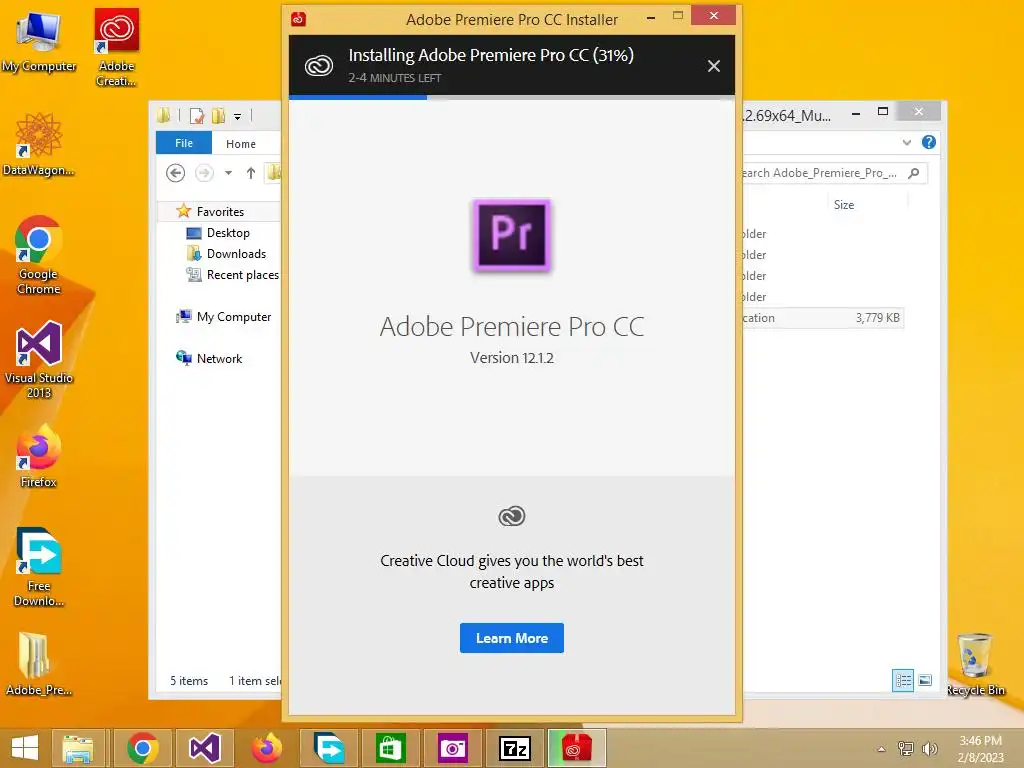Open the Recycle Bin
The image size is (1024, 768).
975,664
